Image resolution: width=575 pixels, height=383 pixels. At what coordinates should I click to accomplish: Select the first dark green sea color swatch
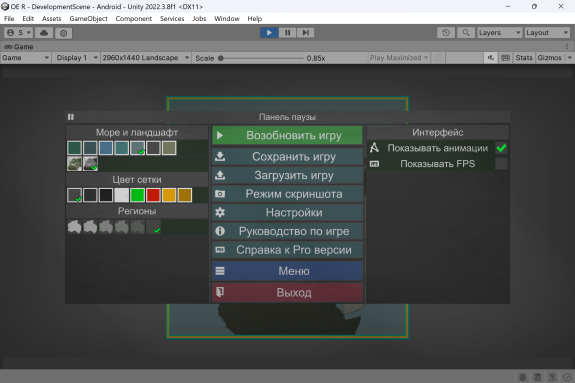74,148
